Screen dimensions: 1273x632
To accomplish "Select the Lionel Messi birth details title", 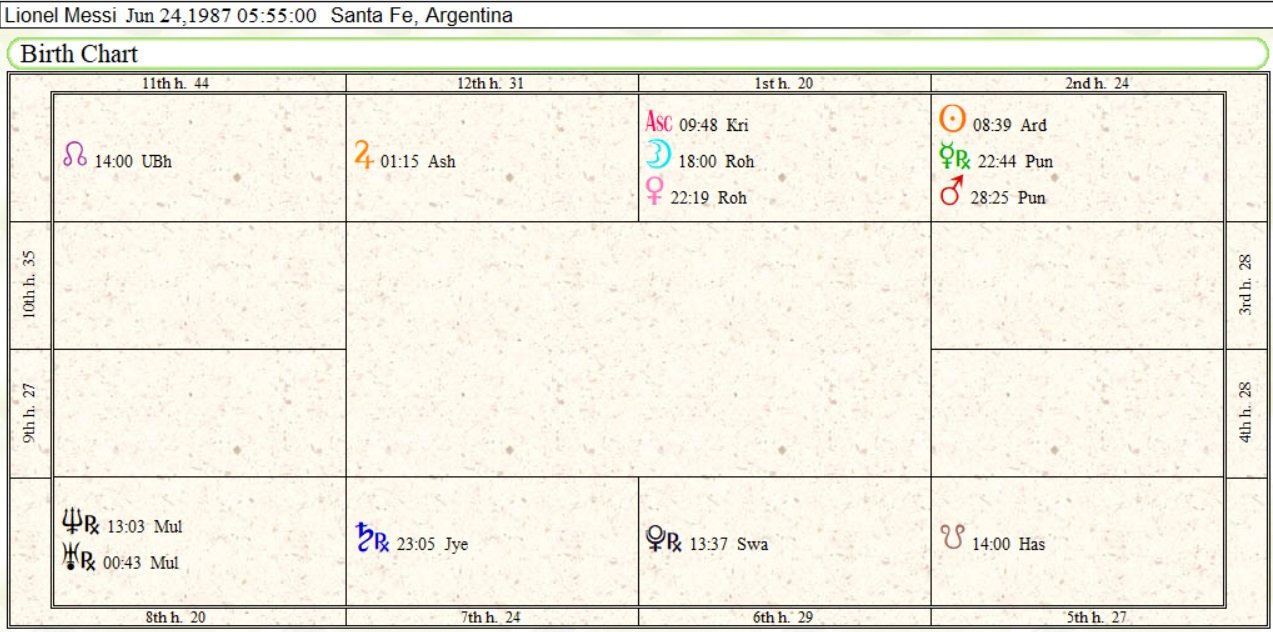I will (260, 15).
